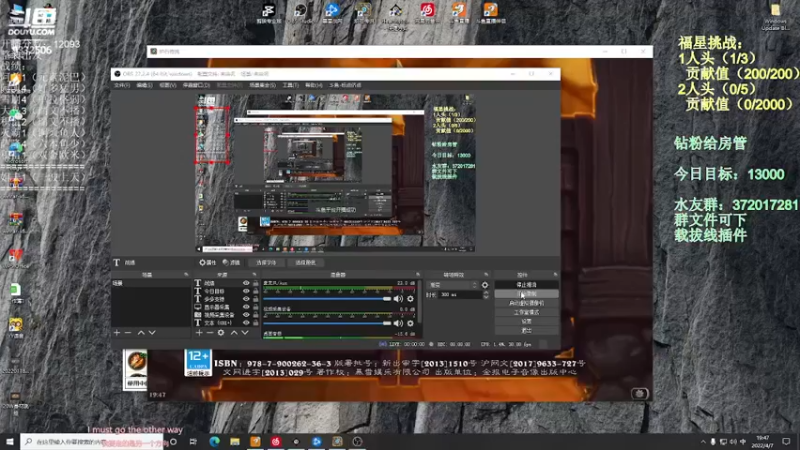Show hidden system tray icons chevron
The width and height of the screenshot is (800, 450).
703,441
